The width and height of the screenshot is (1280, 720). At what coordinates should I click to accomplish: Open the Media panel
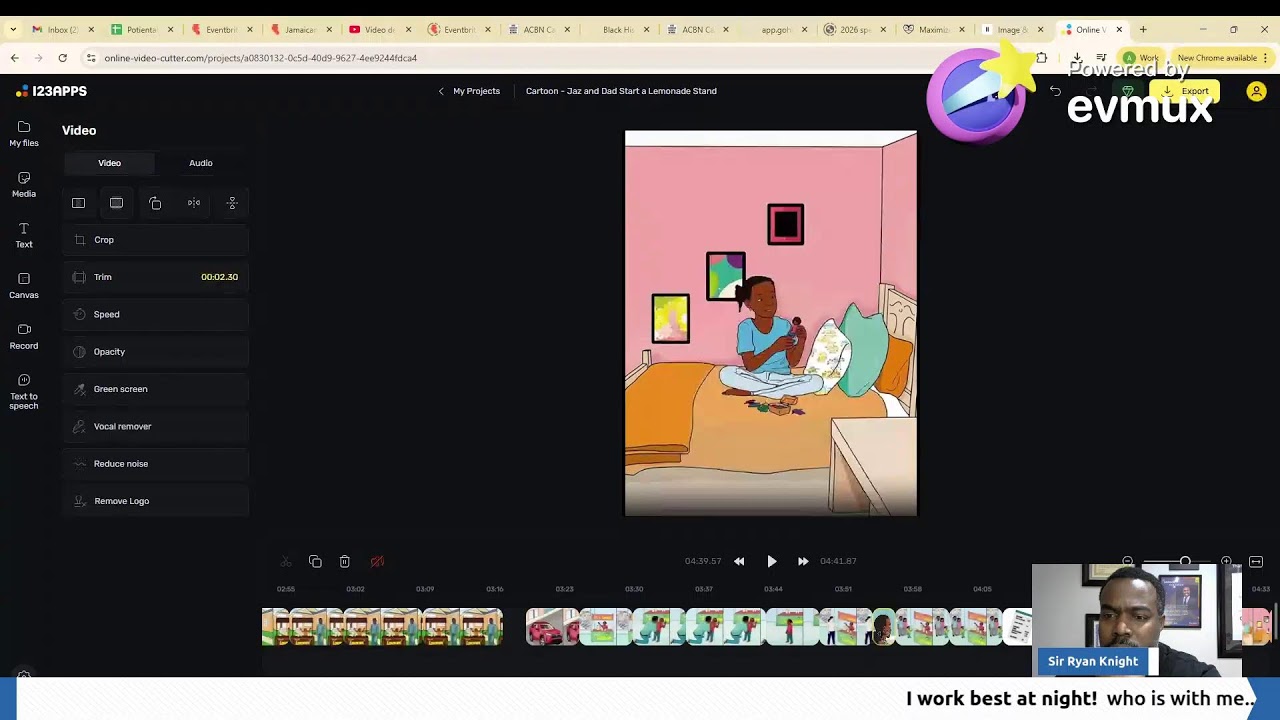24,184
